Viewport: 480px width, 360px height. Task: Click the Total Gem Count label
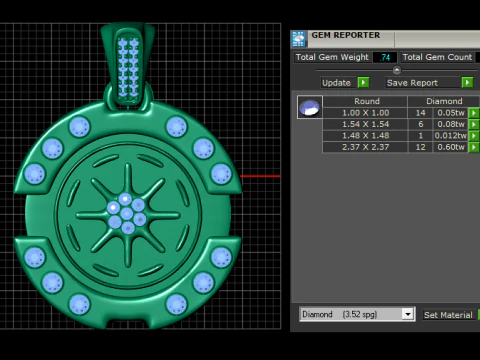click(437, 57)
